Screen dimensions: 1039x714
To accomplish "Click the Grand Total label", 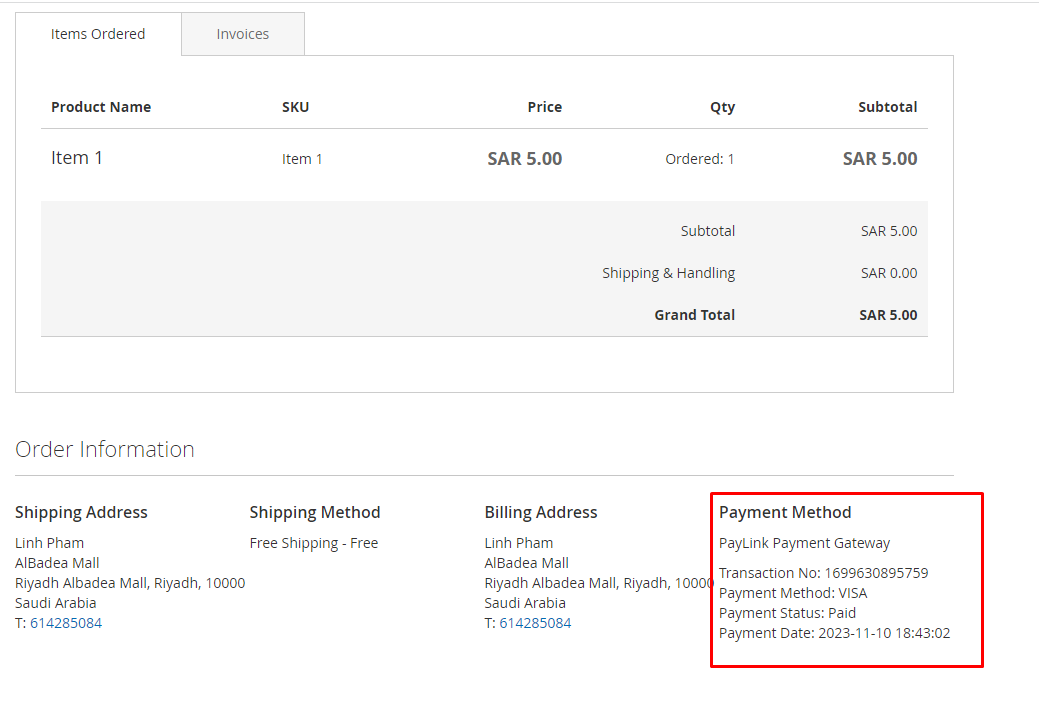I will 694,315.
